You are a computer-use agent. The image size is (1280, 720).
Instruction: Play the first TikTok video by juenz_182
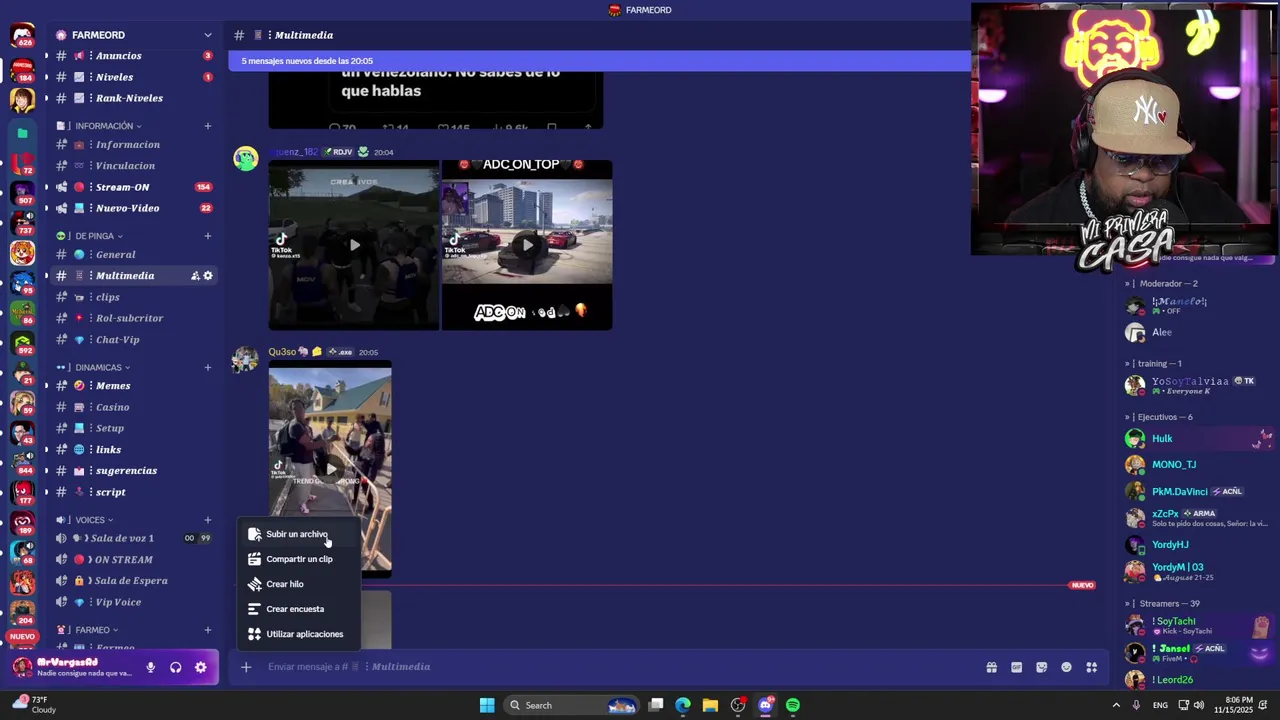[354, 245]
